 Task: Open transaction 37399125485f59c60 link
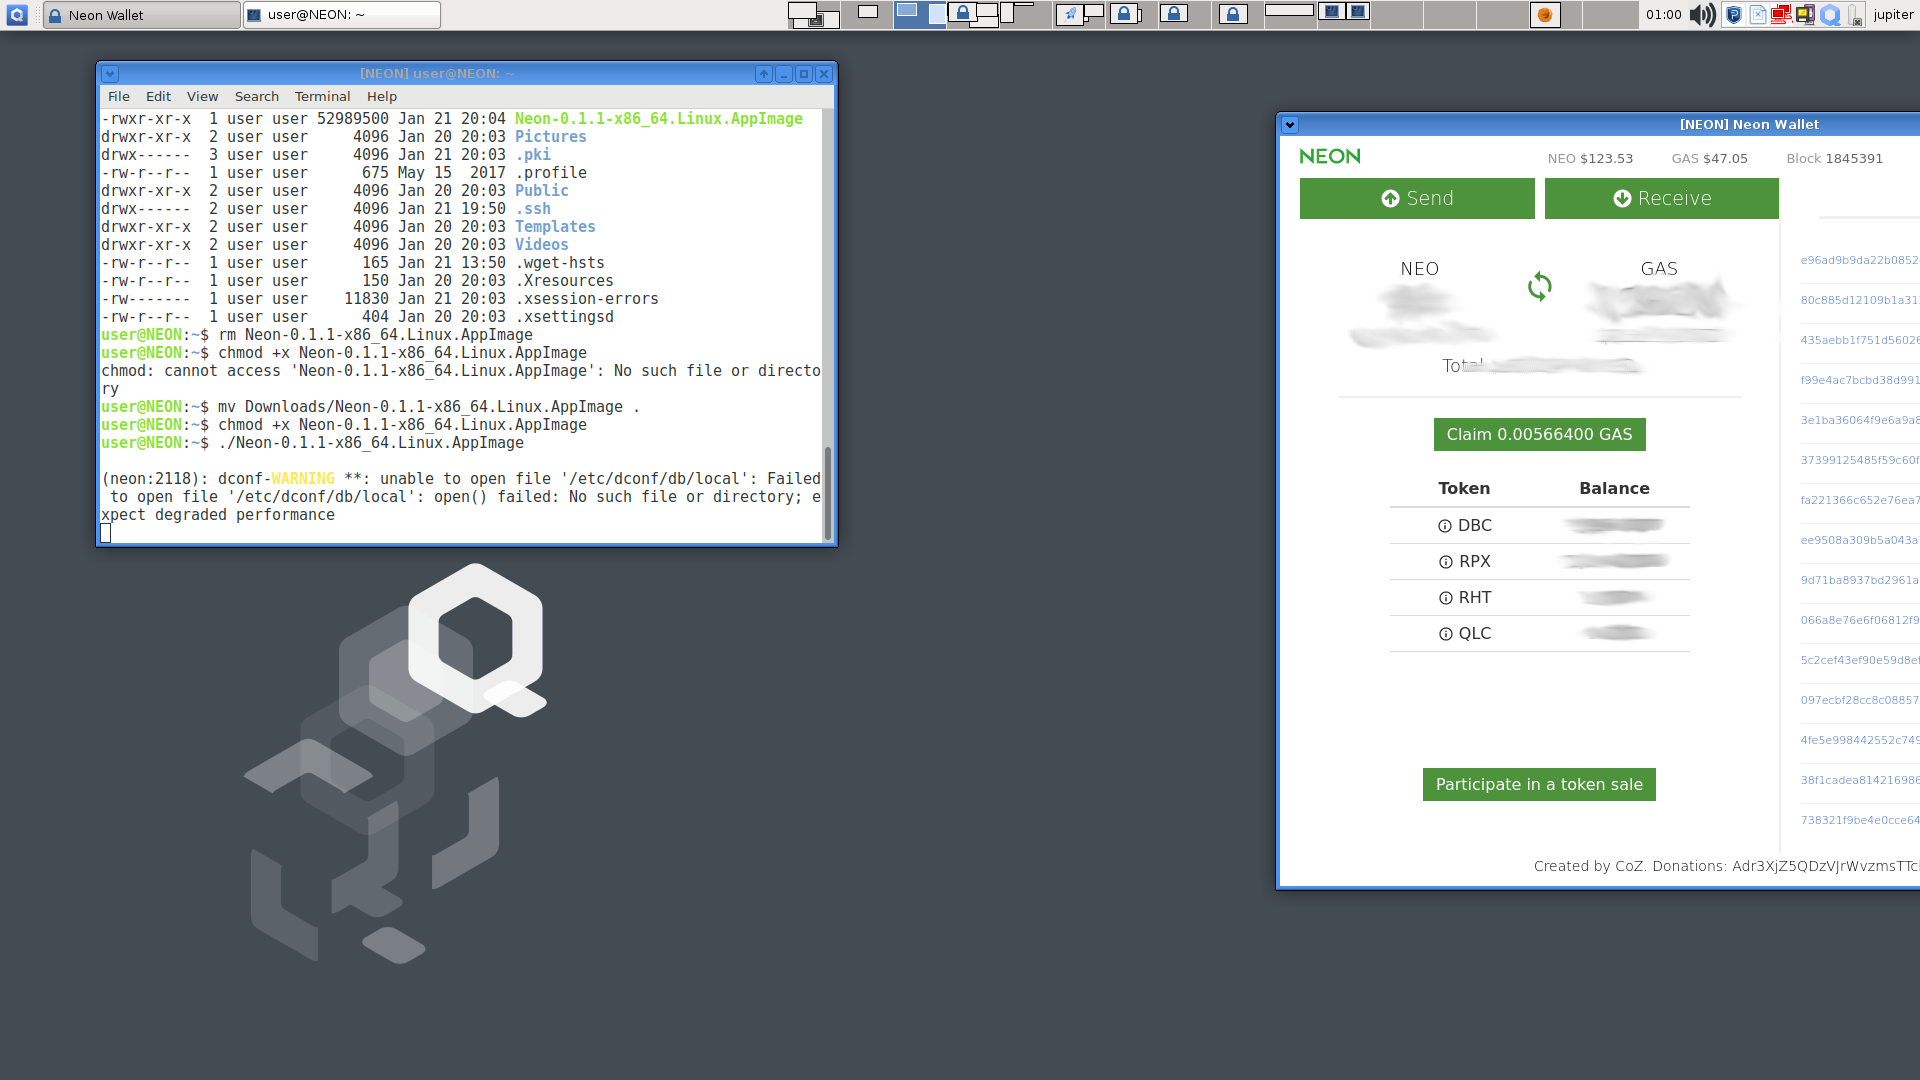tap(1859, 460)
